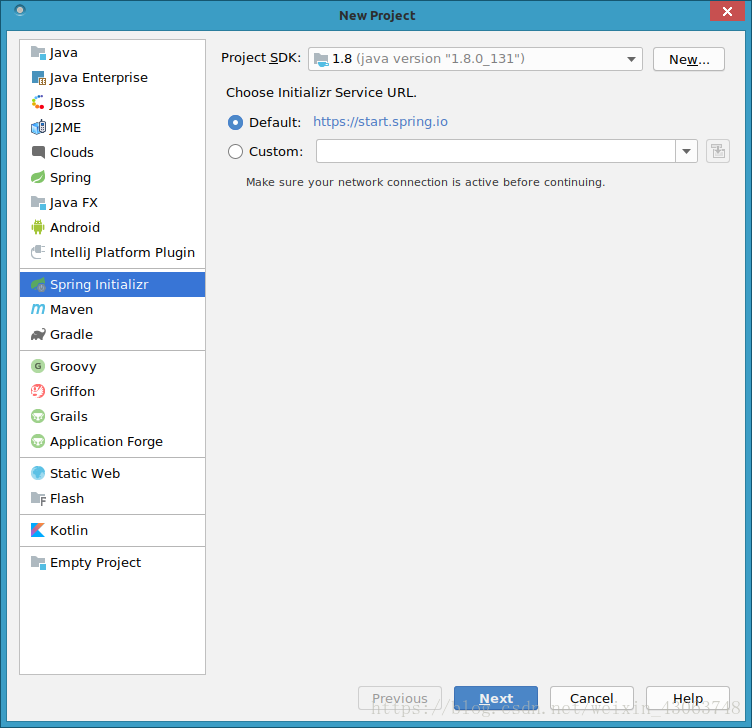Click the Empty Project folder icon
752x728 pixels.
[x=38, y=562]
